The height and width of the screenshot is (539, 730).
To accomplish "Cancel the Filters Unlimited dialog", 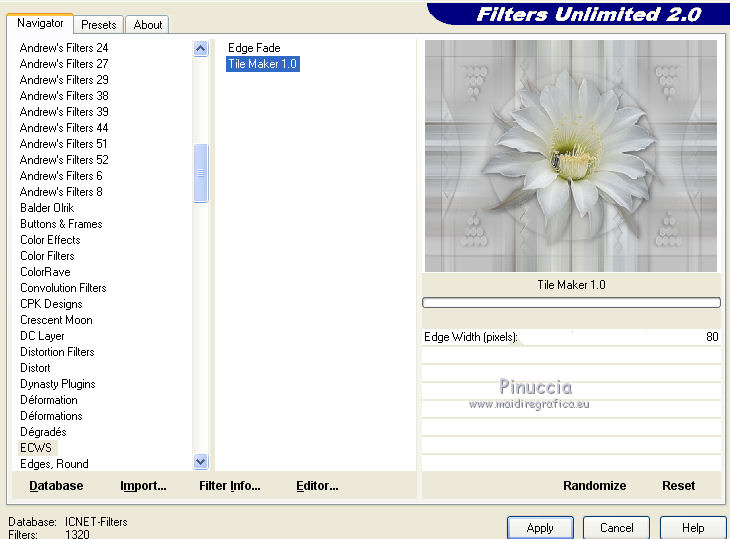I will [x=616, y=528].
